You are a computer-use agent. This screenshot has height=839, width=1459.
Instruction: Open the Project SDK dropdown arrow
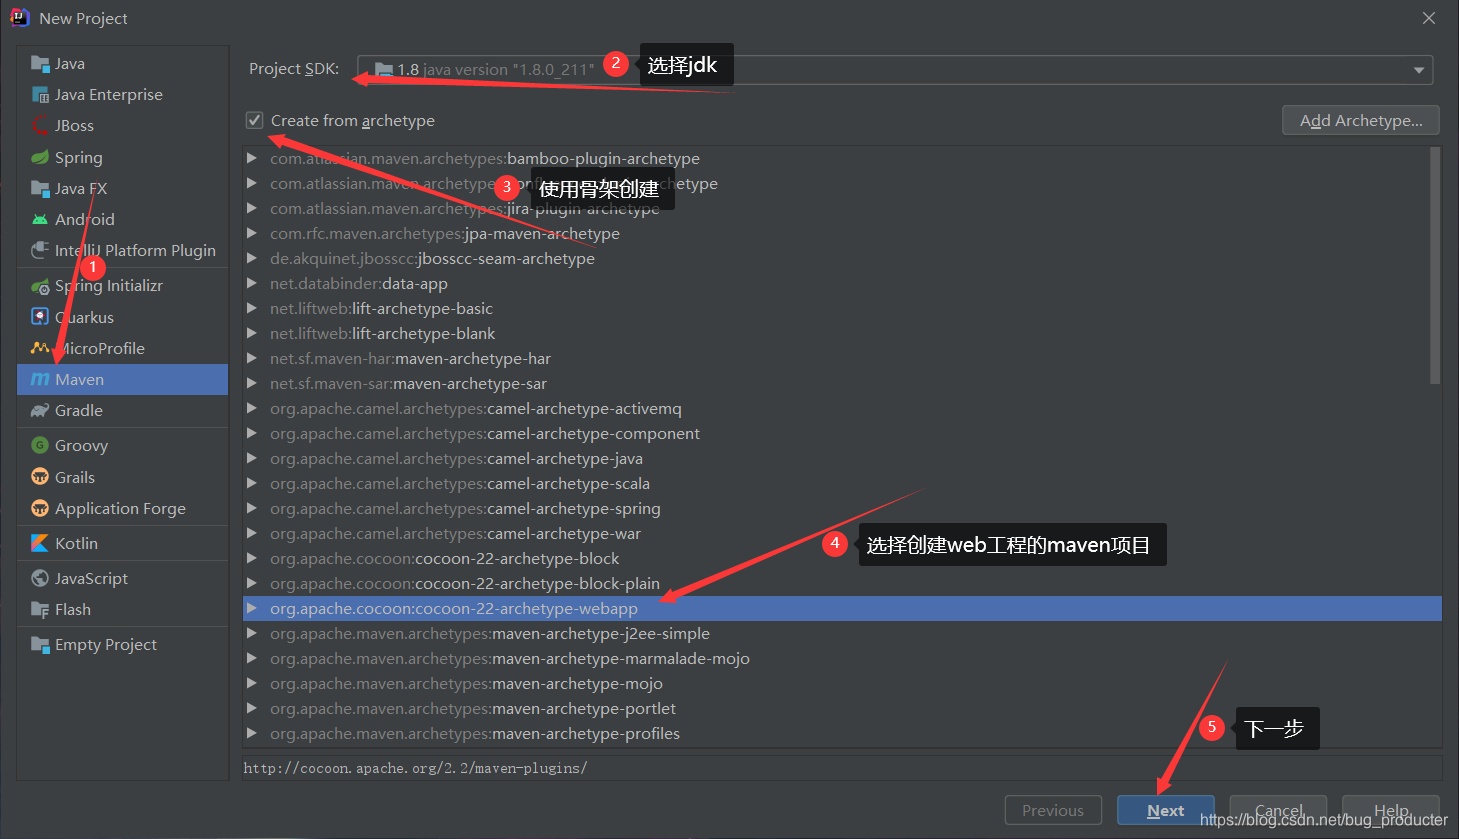(x=1418, y=70)
